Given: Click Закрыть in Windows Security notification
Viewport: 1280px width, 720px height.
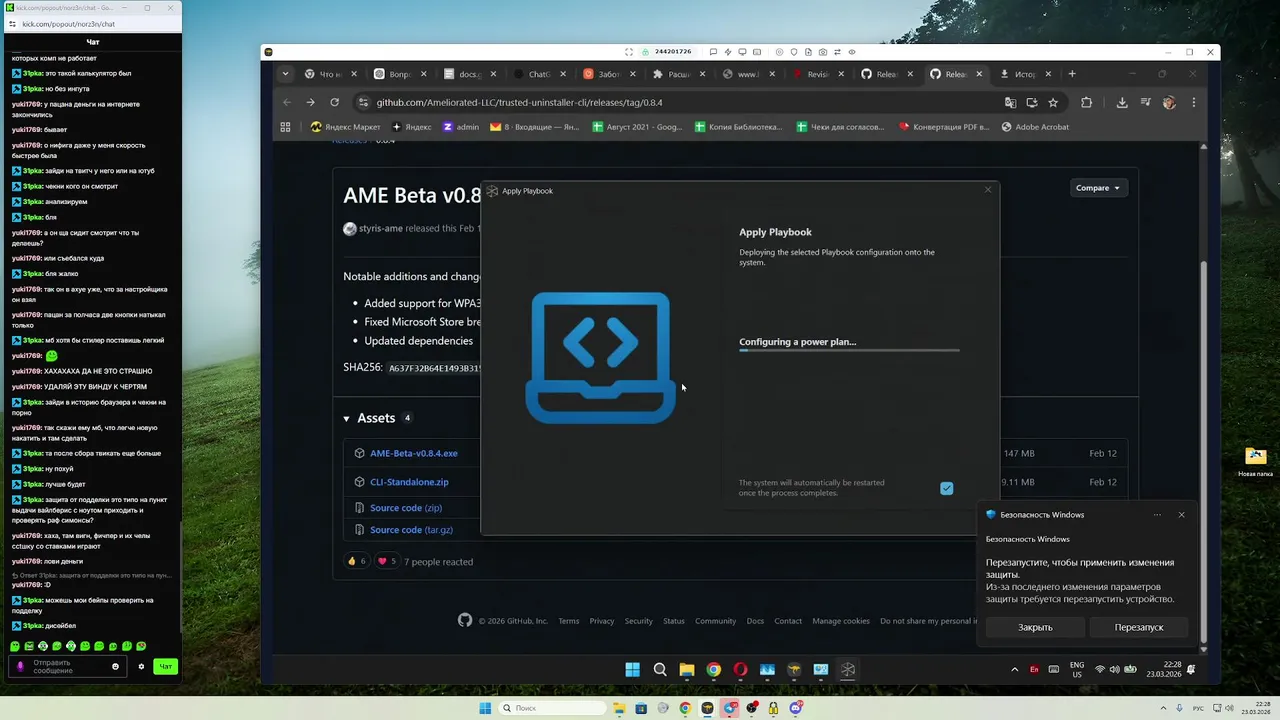Looking at the screenshot, I should pos(1035,627).
